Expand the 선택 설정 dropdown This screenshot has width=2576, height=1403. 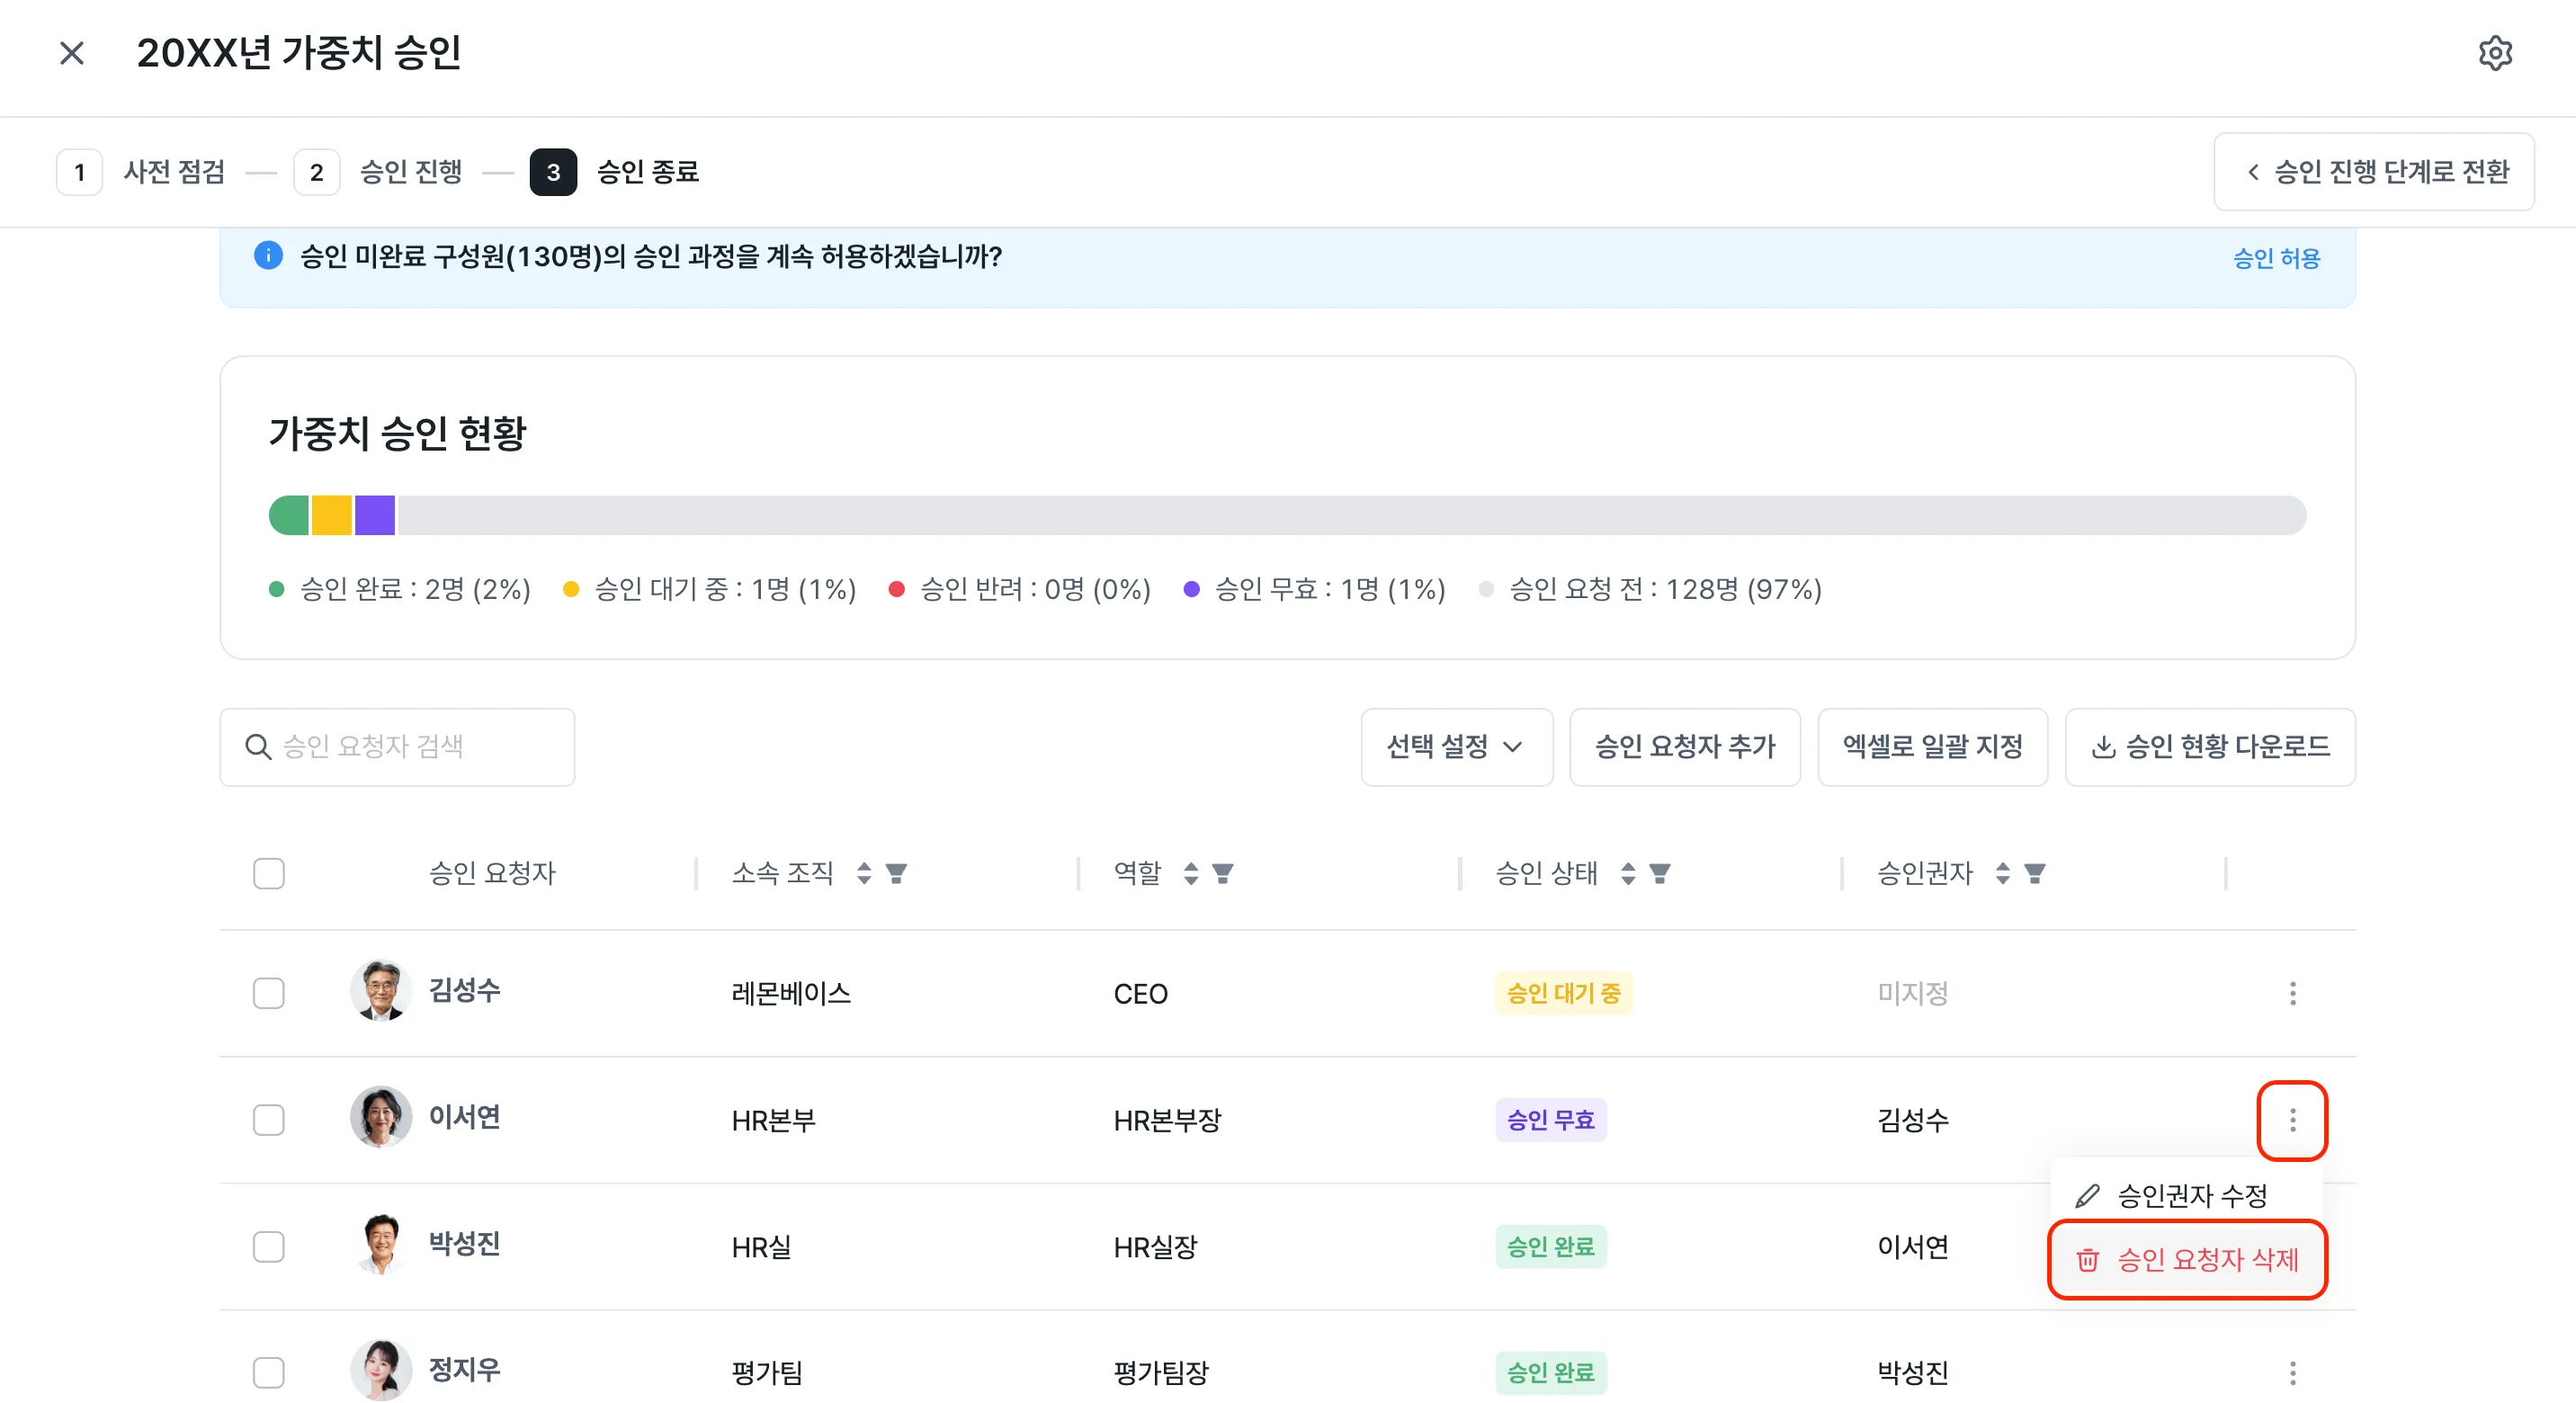[x=1456, y=747]
